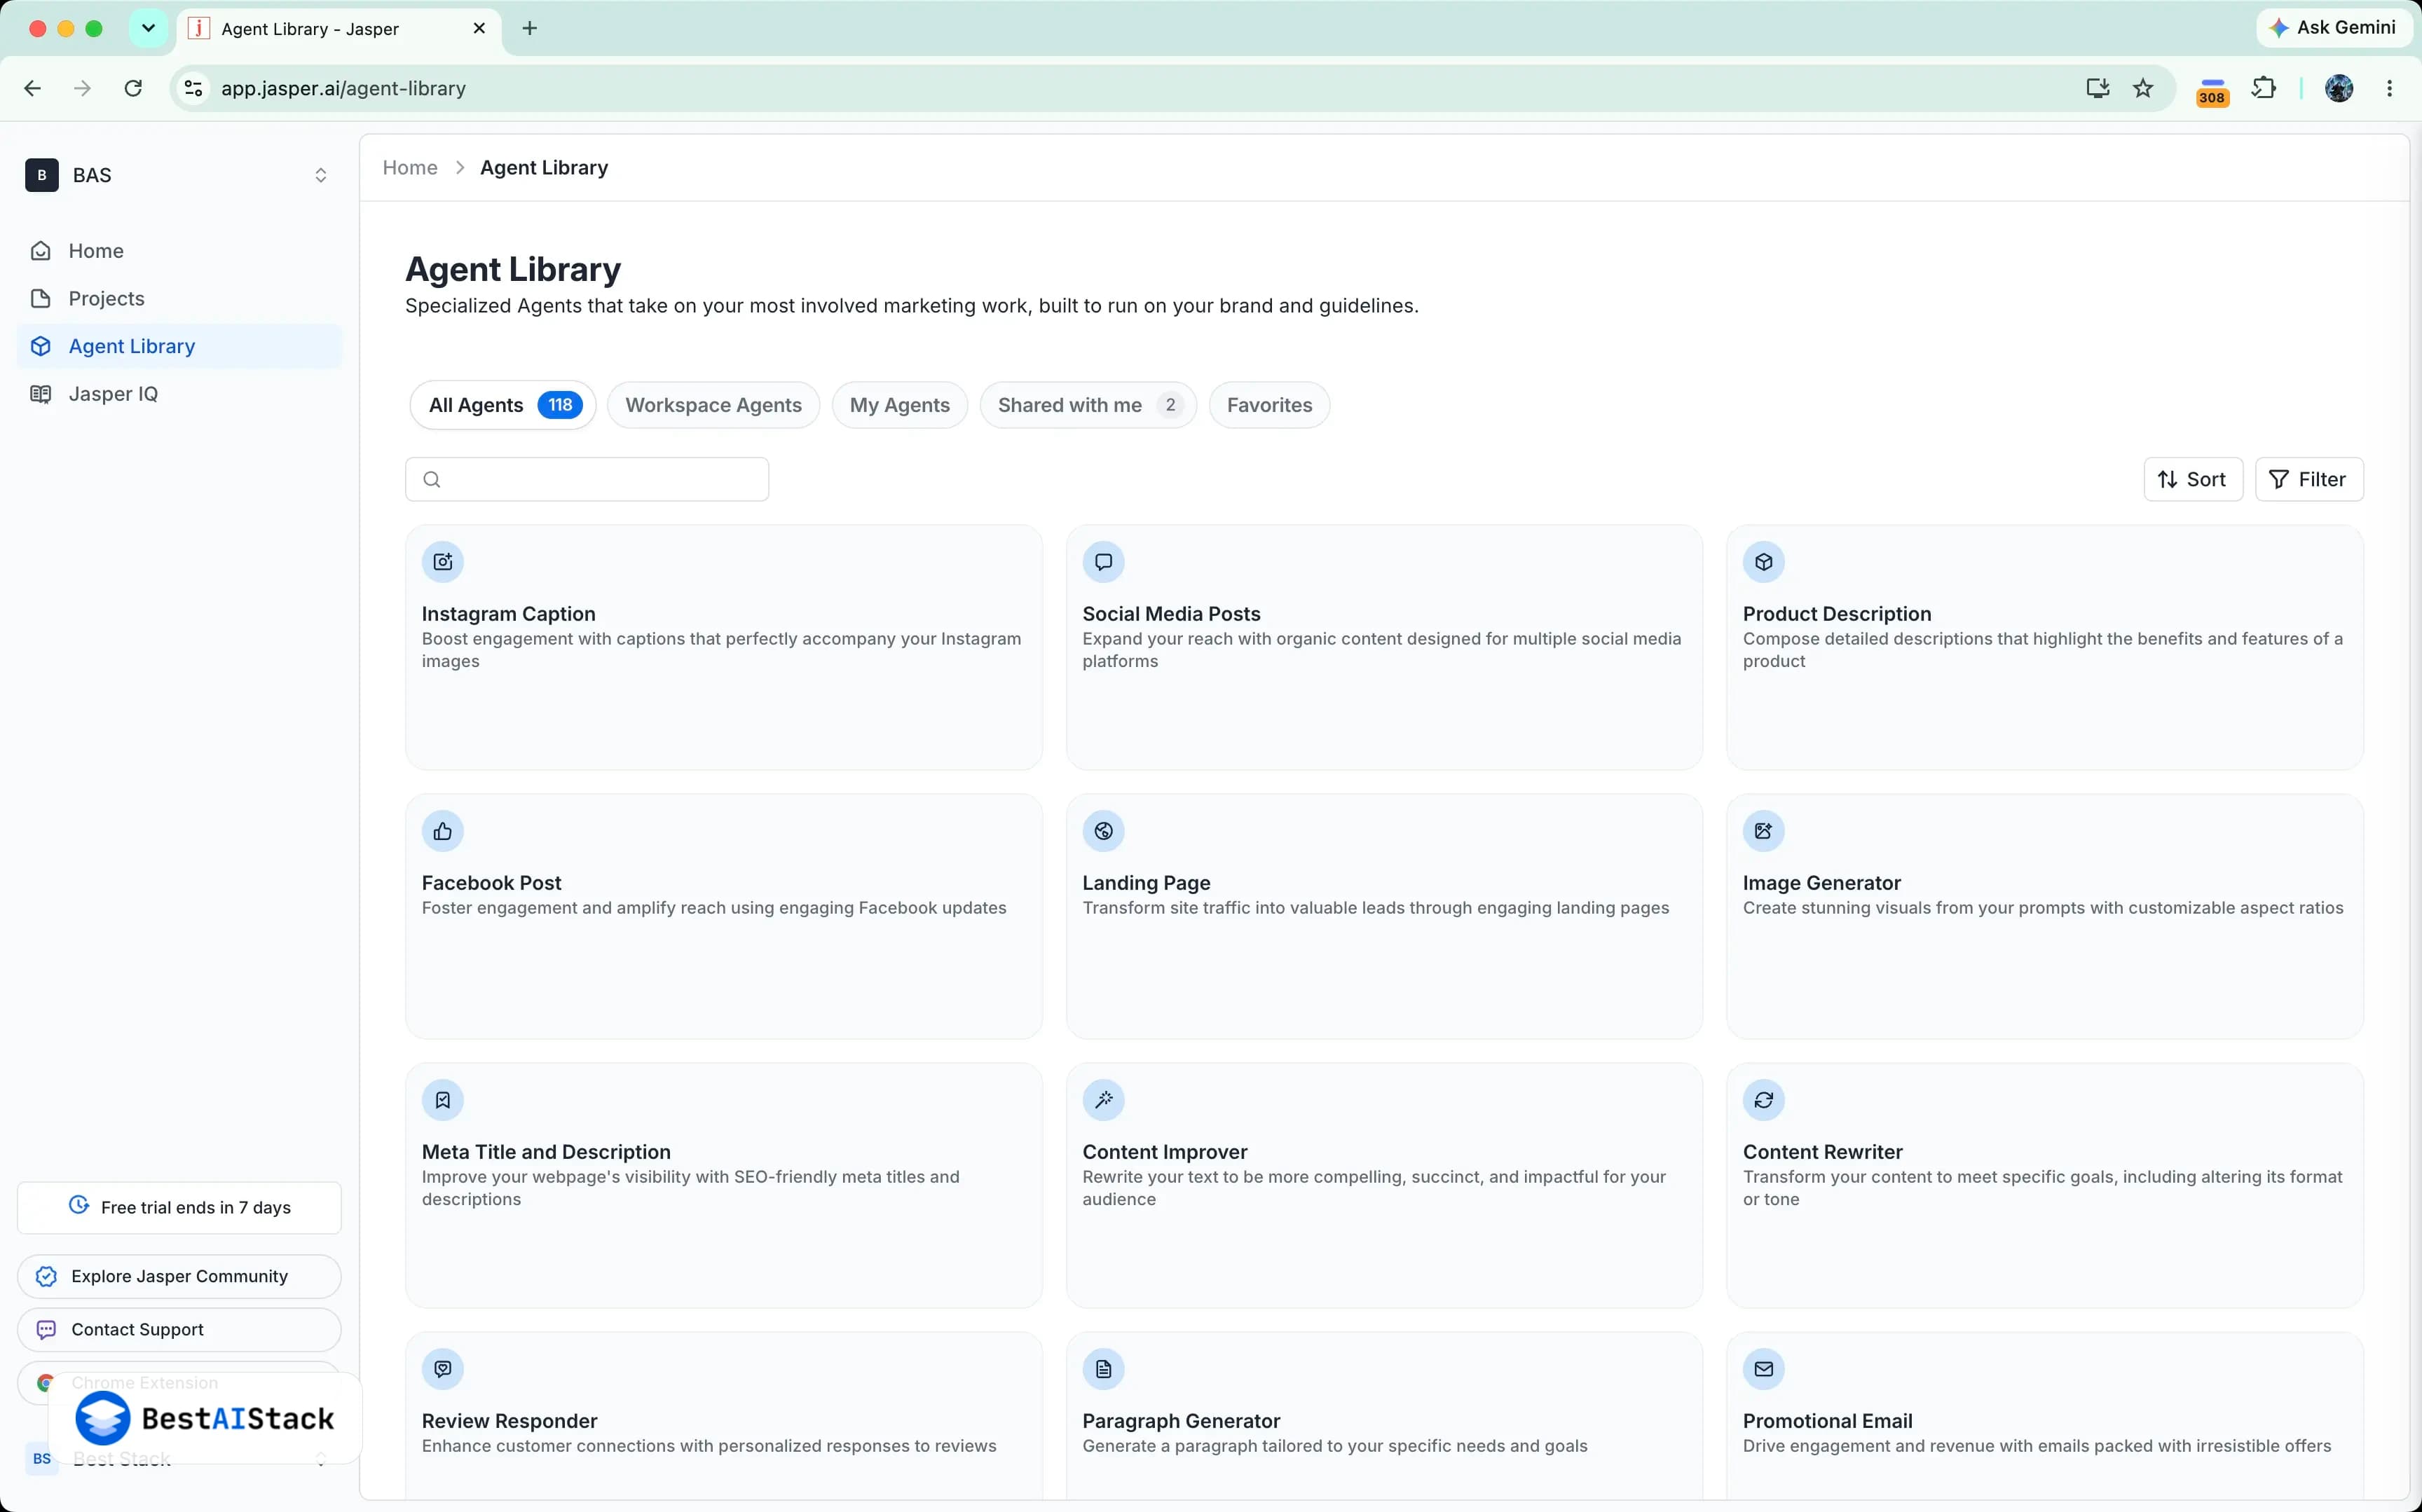
Task: Open Projects in the sidebar
Action: pyautogui.click(x=180, y=299)
